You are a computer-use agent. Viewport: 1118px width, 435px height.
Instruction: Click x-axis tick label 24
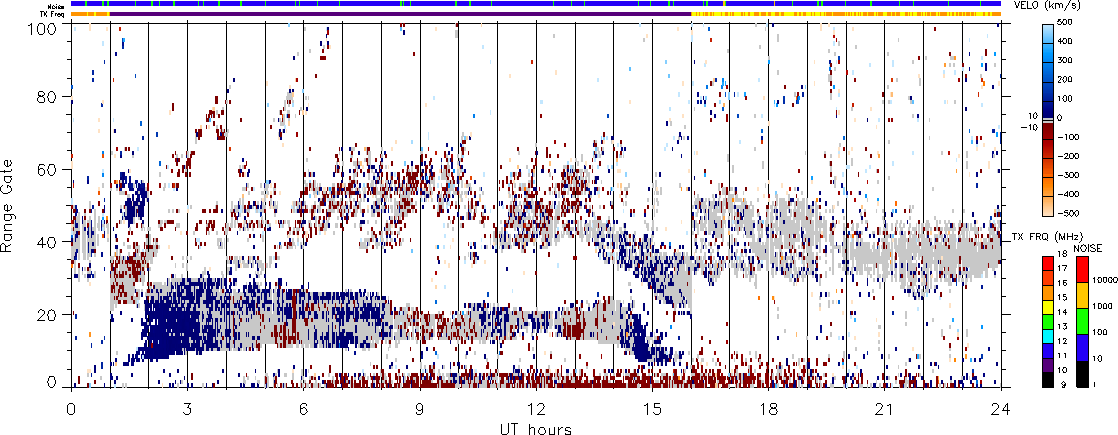(x=1001, y=408)
